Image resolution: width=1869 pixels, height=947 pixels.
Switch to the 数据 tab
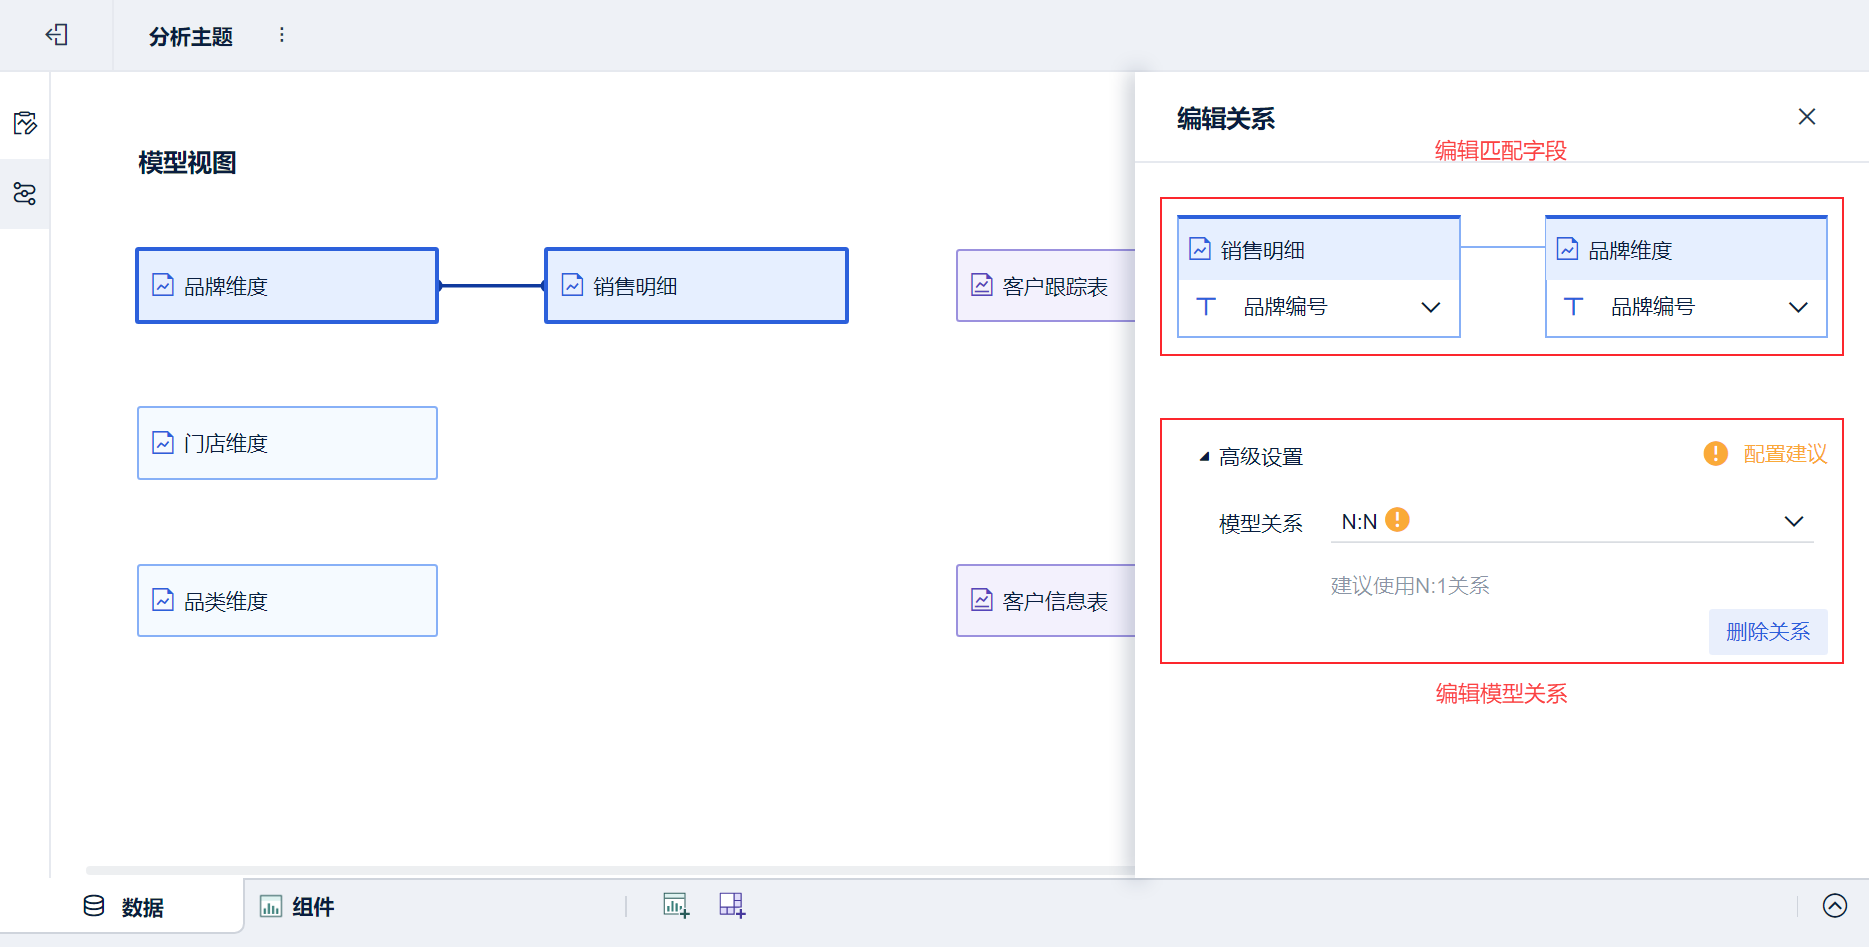124,907
